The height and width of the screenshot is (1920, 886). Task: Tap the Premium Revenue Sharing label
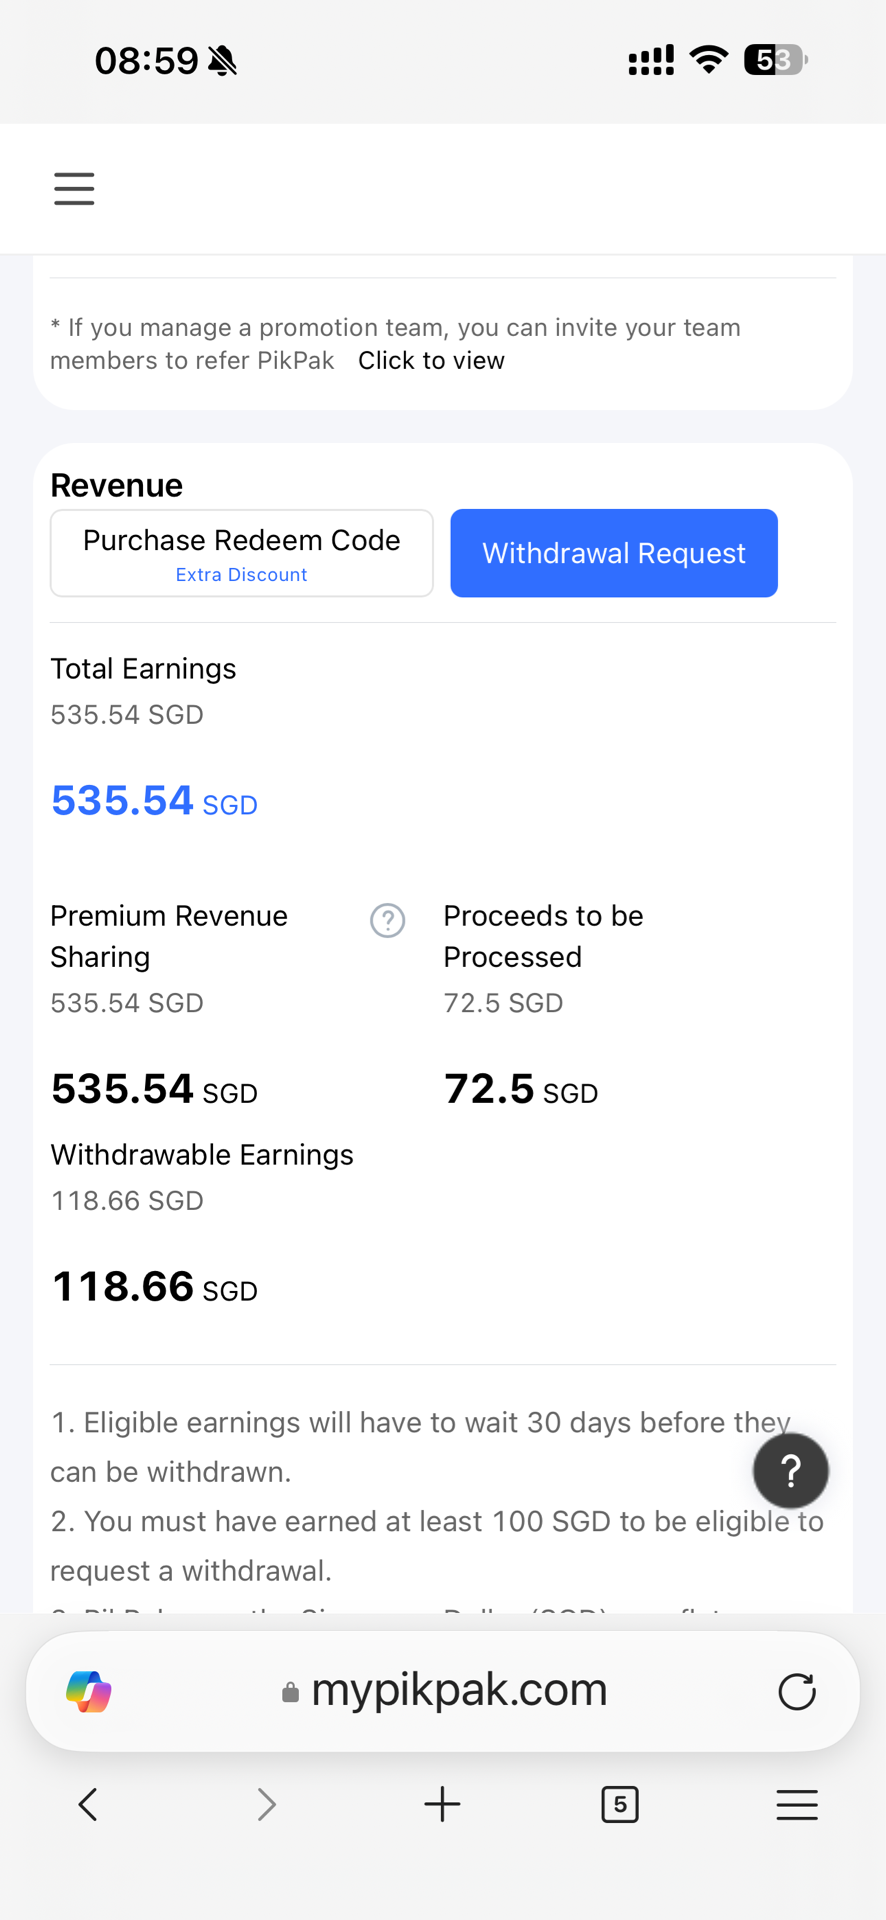[x=169, y=936]
